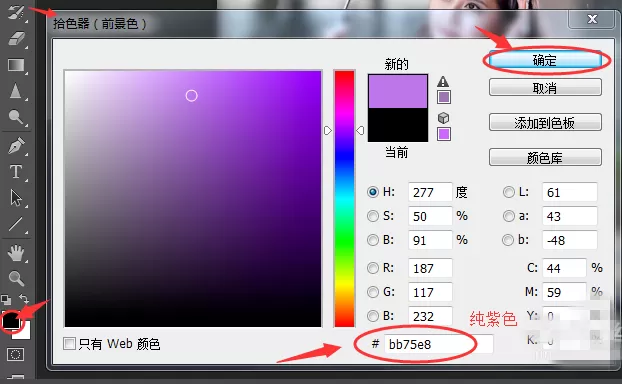Click the vertical hue spectrum slider
The image size is (622, 384).
344,199
